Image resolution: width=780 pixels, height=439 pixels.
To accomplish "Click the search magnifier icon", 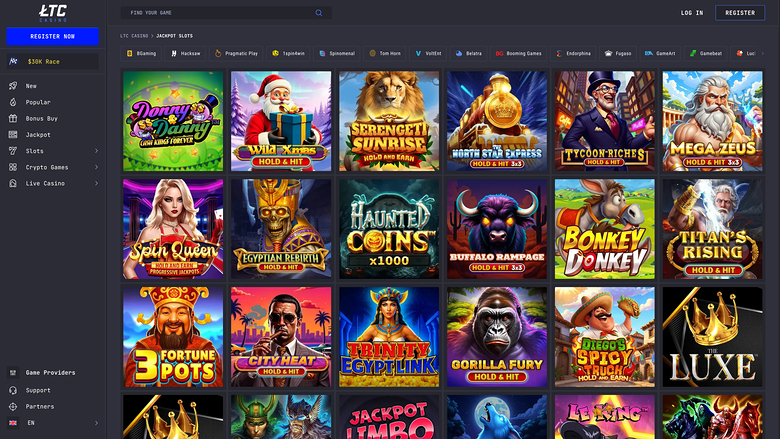I will click(x=319, y=13).
